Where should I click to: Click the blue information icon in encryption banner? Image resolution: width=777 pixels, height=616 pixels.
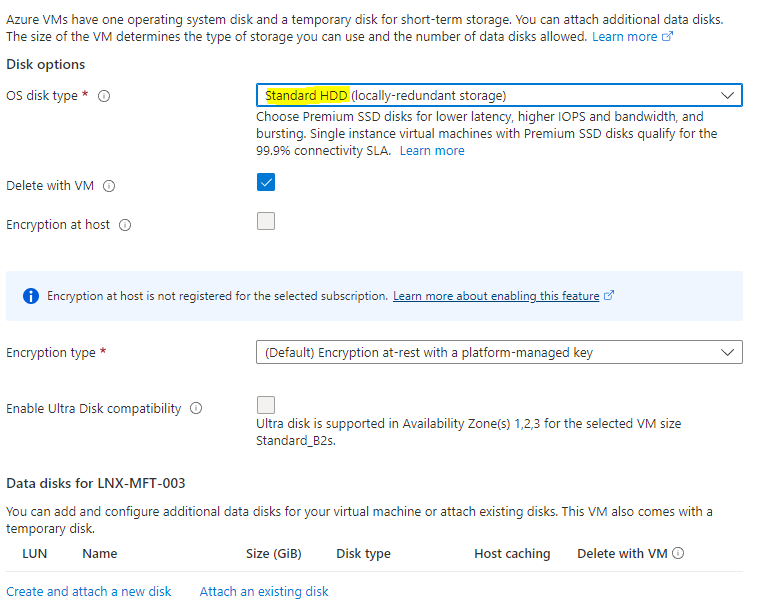tap(31, 297)
